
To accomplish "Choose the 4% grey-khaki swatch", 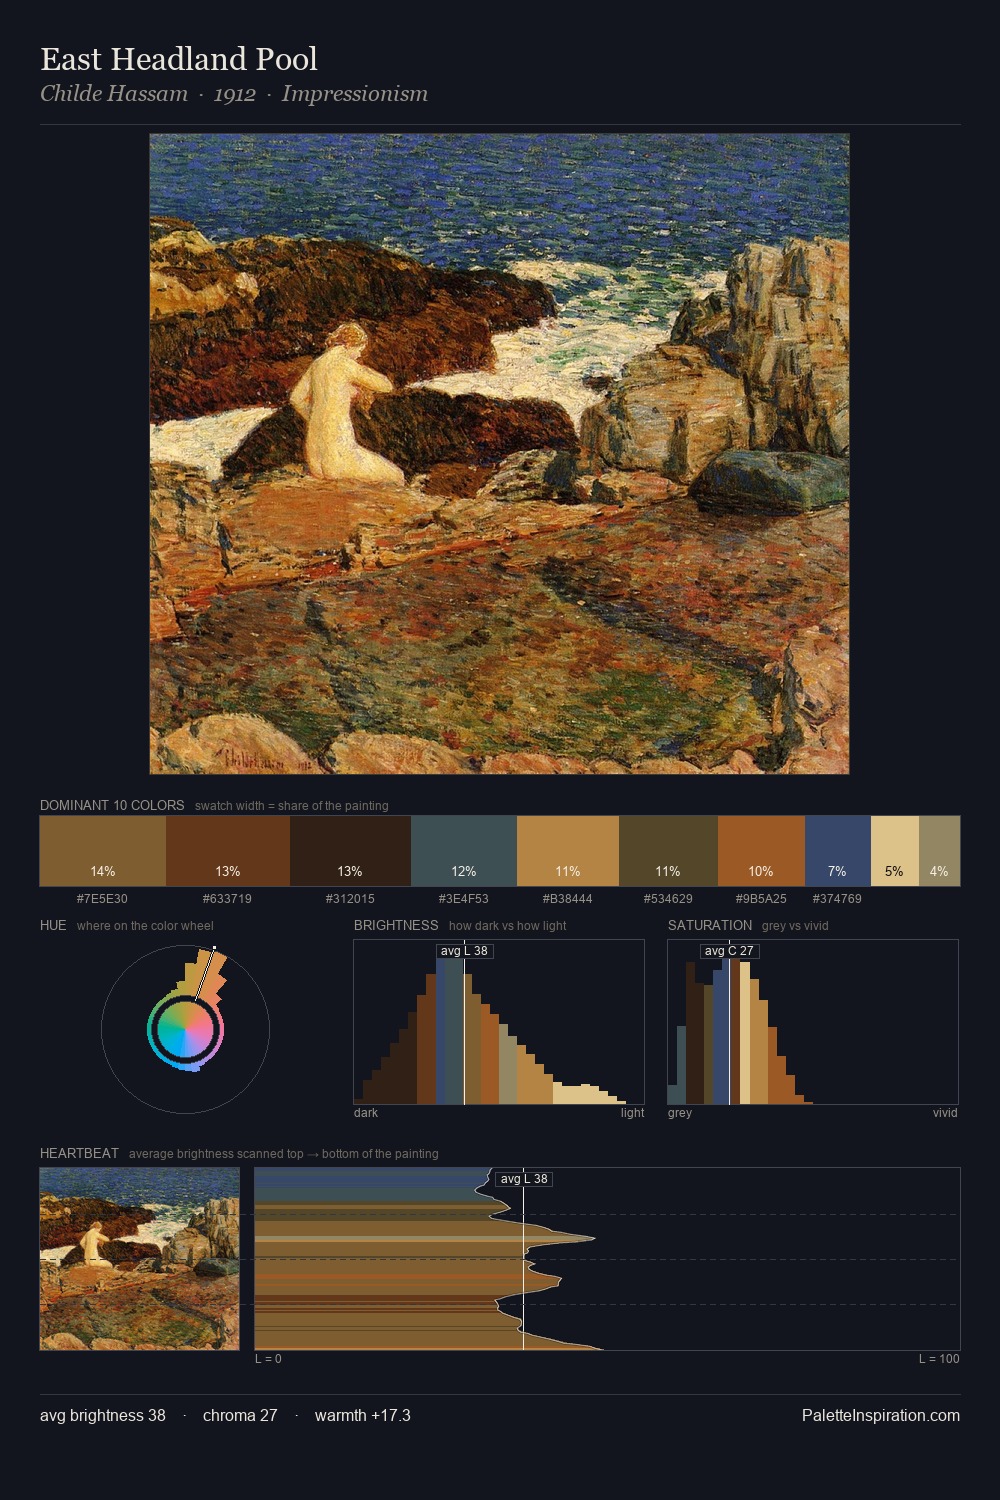I will (x=939, y=851).
